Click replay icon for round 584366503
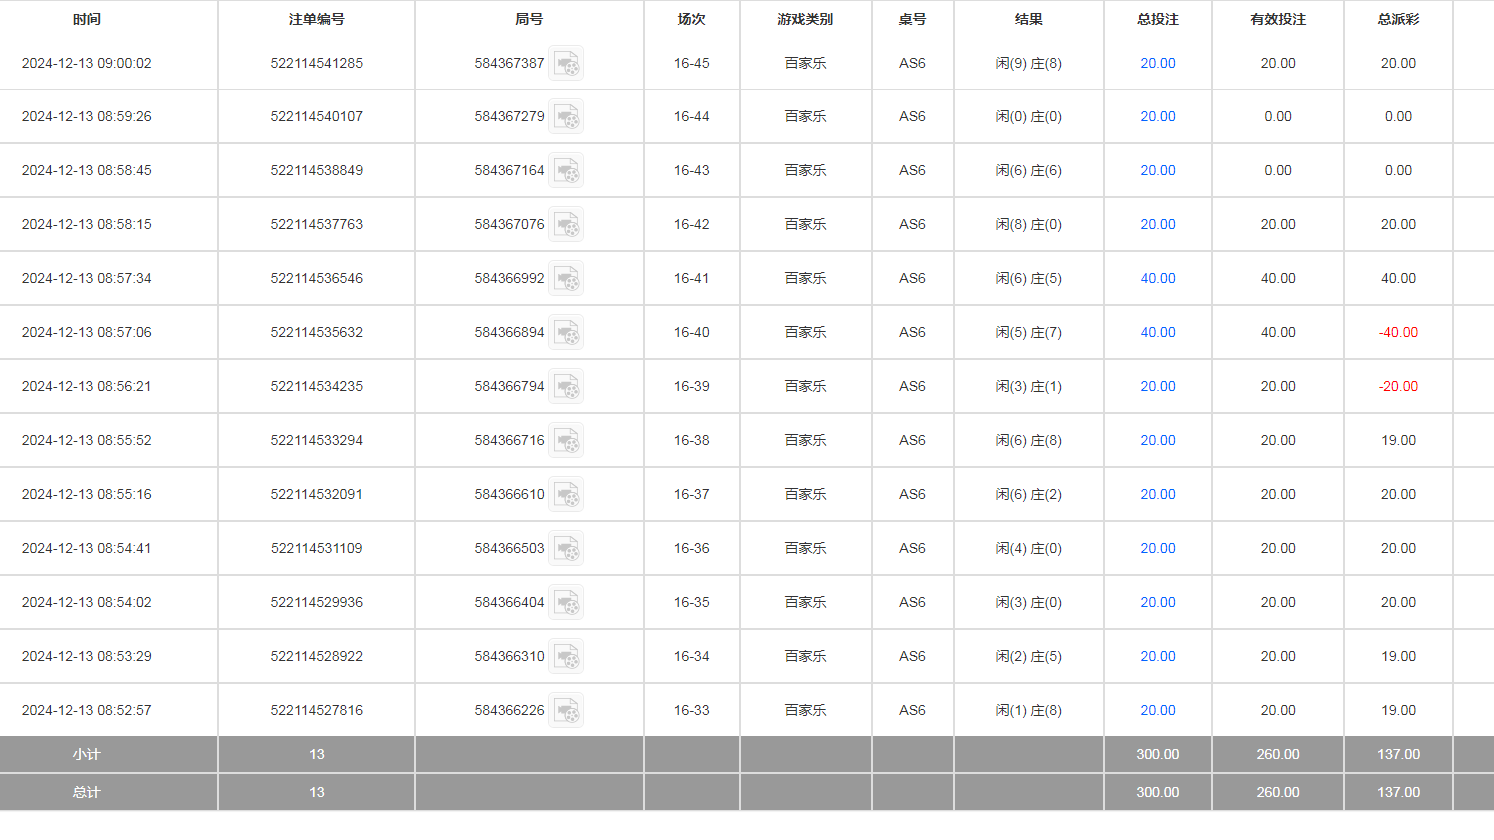Screen dimensions: 1494x840 pyautogui.click(x=566, y=549)
